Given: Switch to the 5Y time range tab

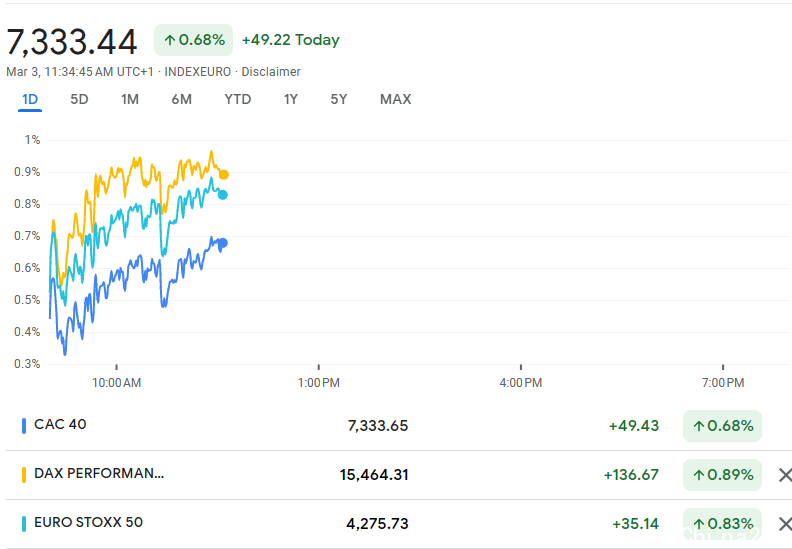Looking at the screenshot, I should [x=339, y=99].
